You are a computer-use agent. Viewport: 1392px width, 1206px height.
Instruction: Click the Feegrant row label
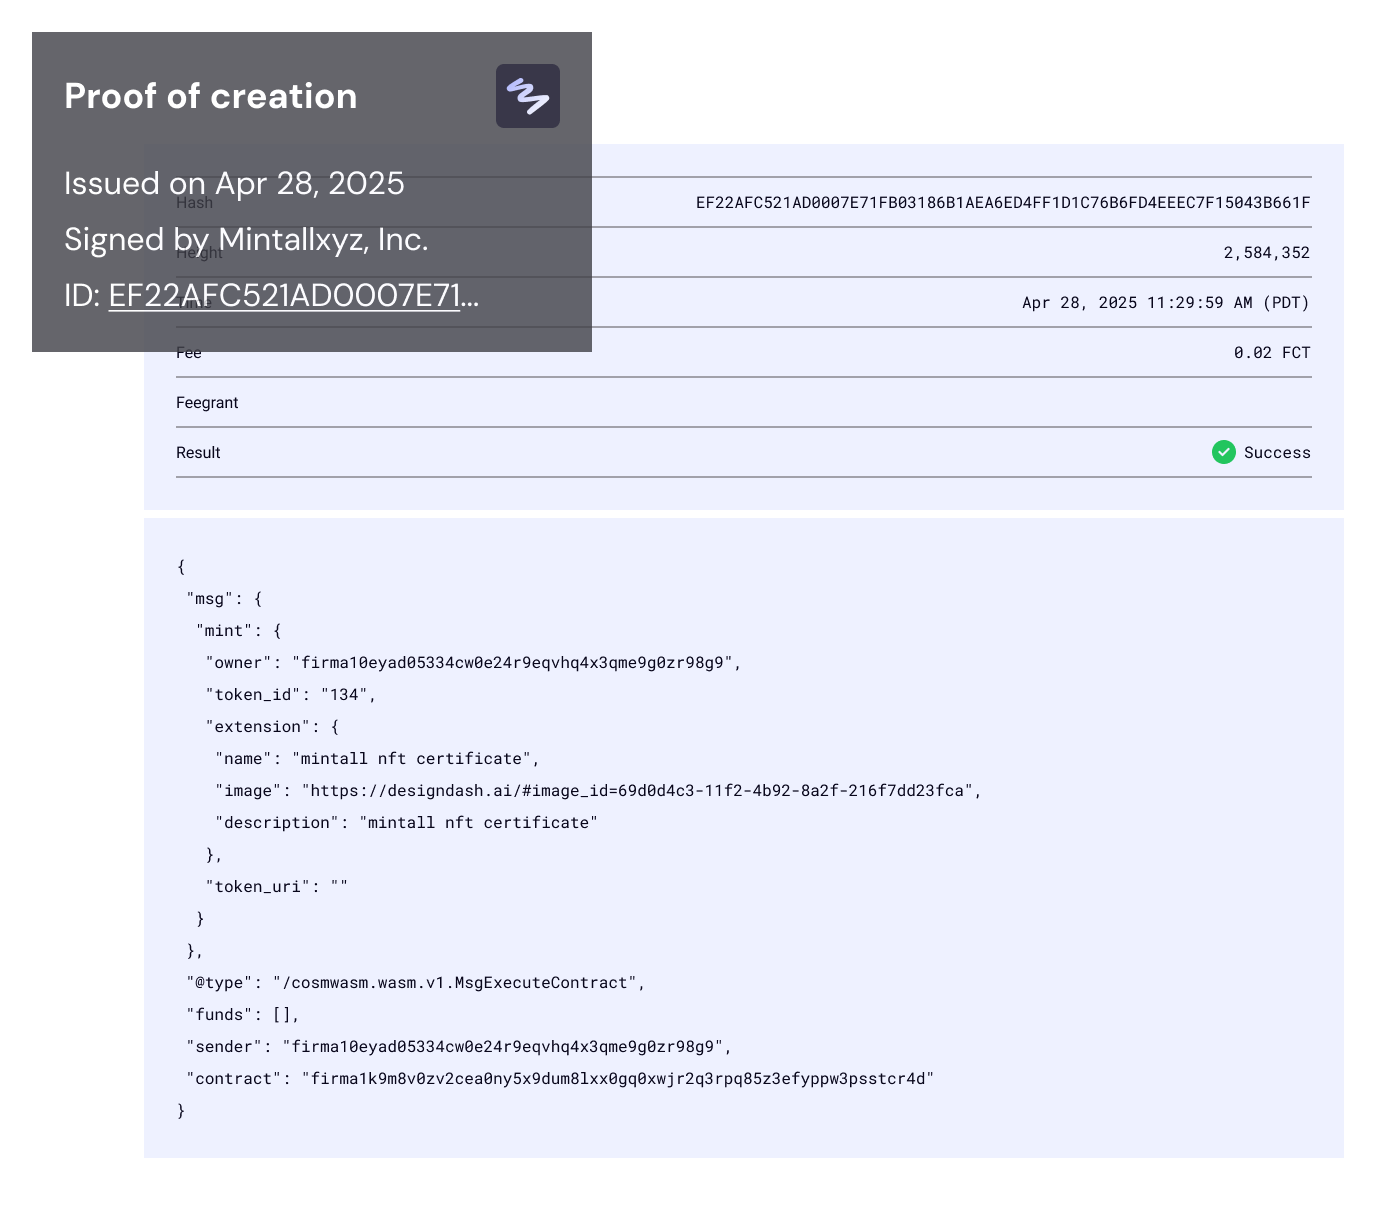pos(207,403)
